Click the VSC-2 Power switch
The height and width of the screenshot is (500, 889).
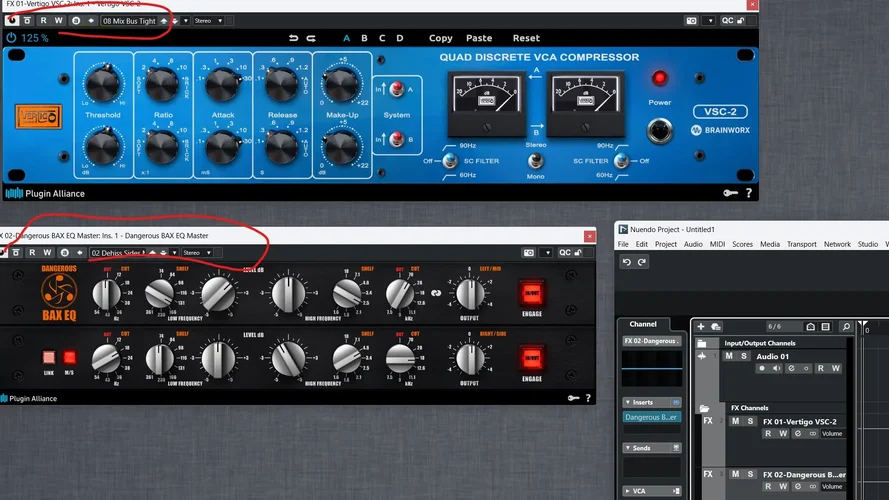(659, 131)
